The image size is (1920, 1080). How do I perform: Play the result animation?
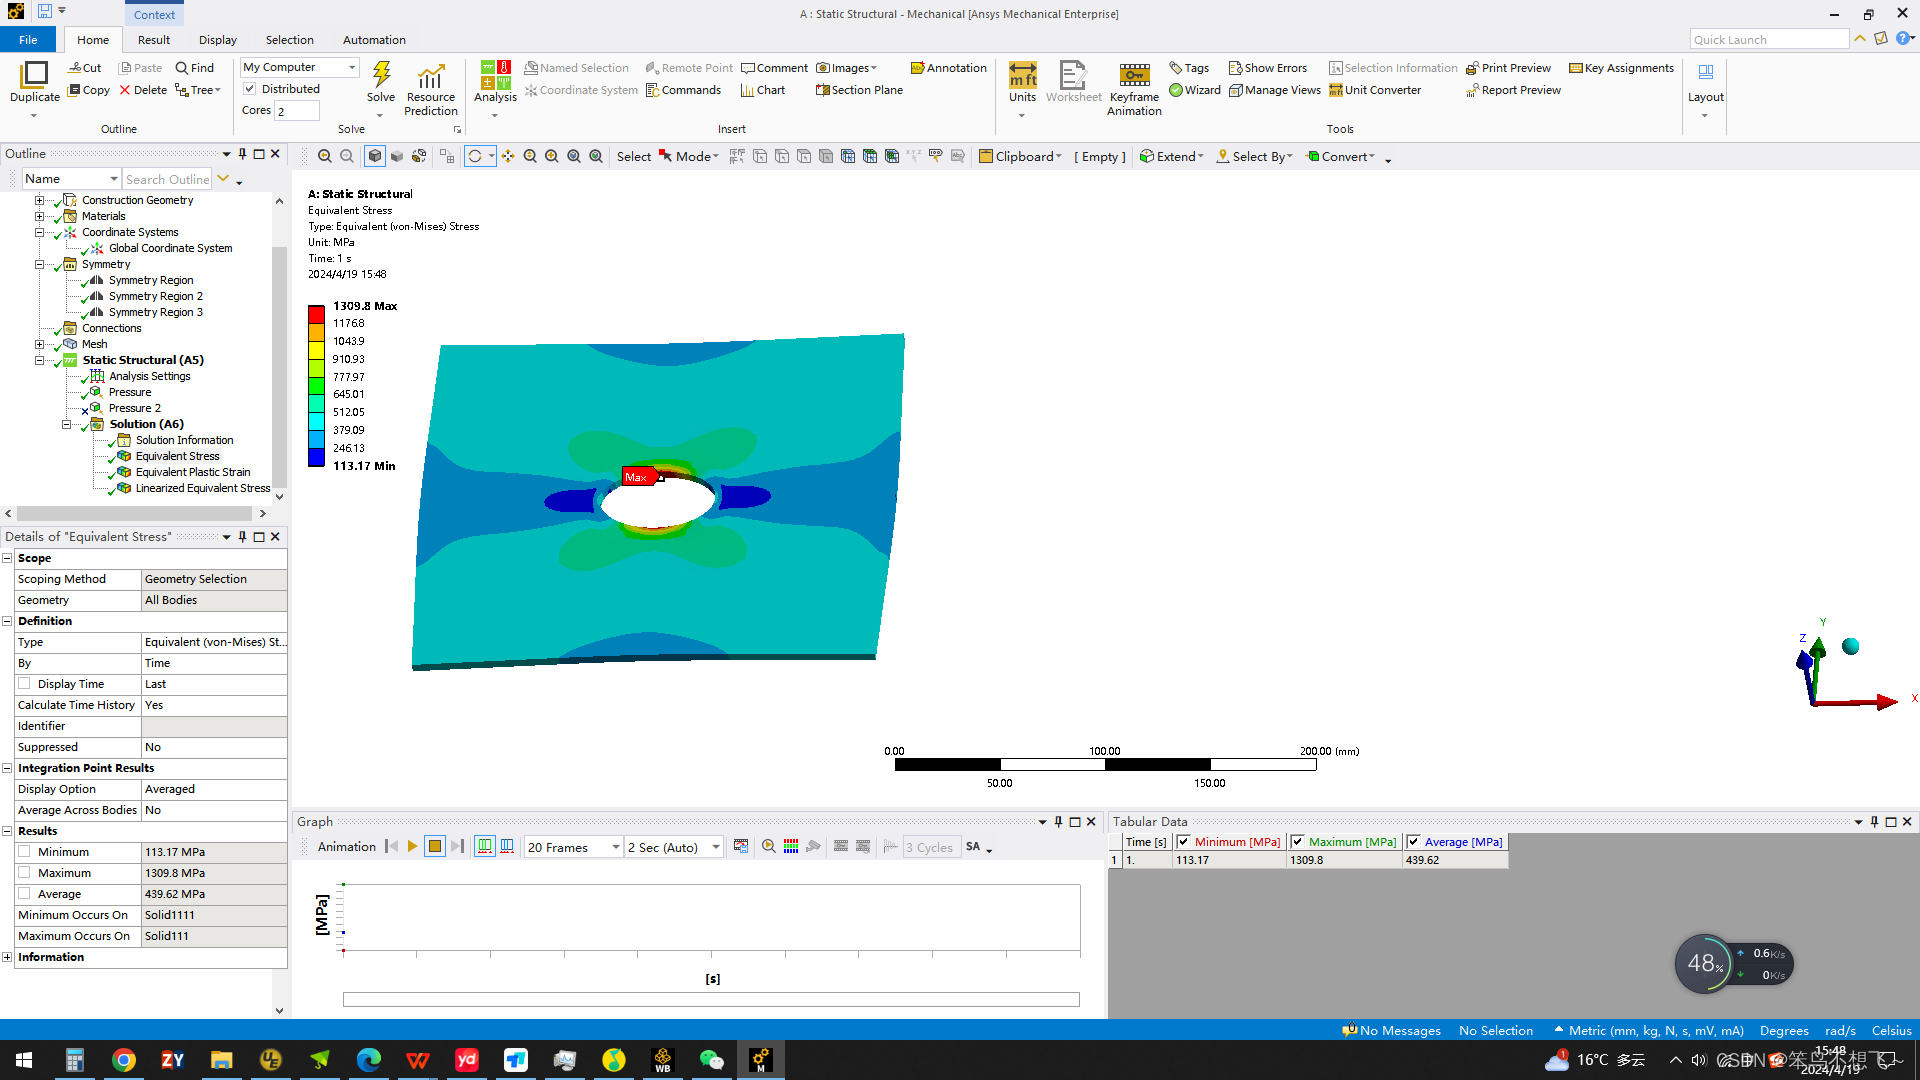click(412, 847)
